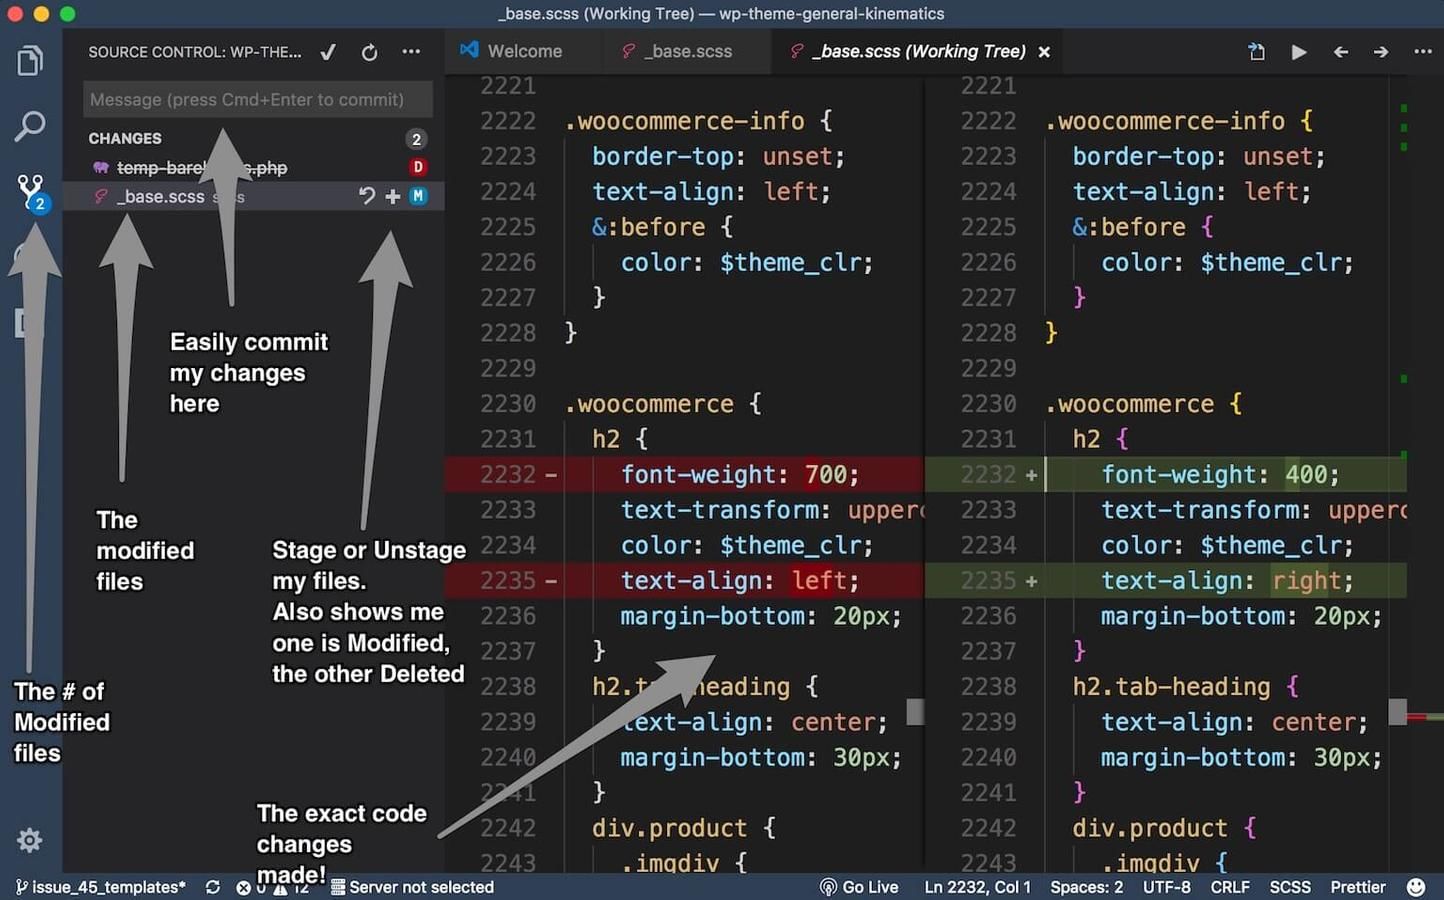Click line number 2228 in original pane
1444x900 pixels.
[508, 333]
